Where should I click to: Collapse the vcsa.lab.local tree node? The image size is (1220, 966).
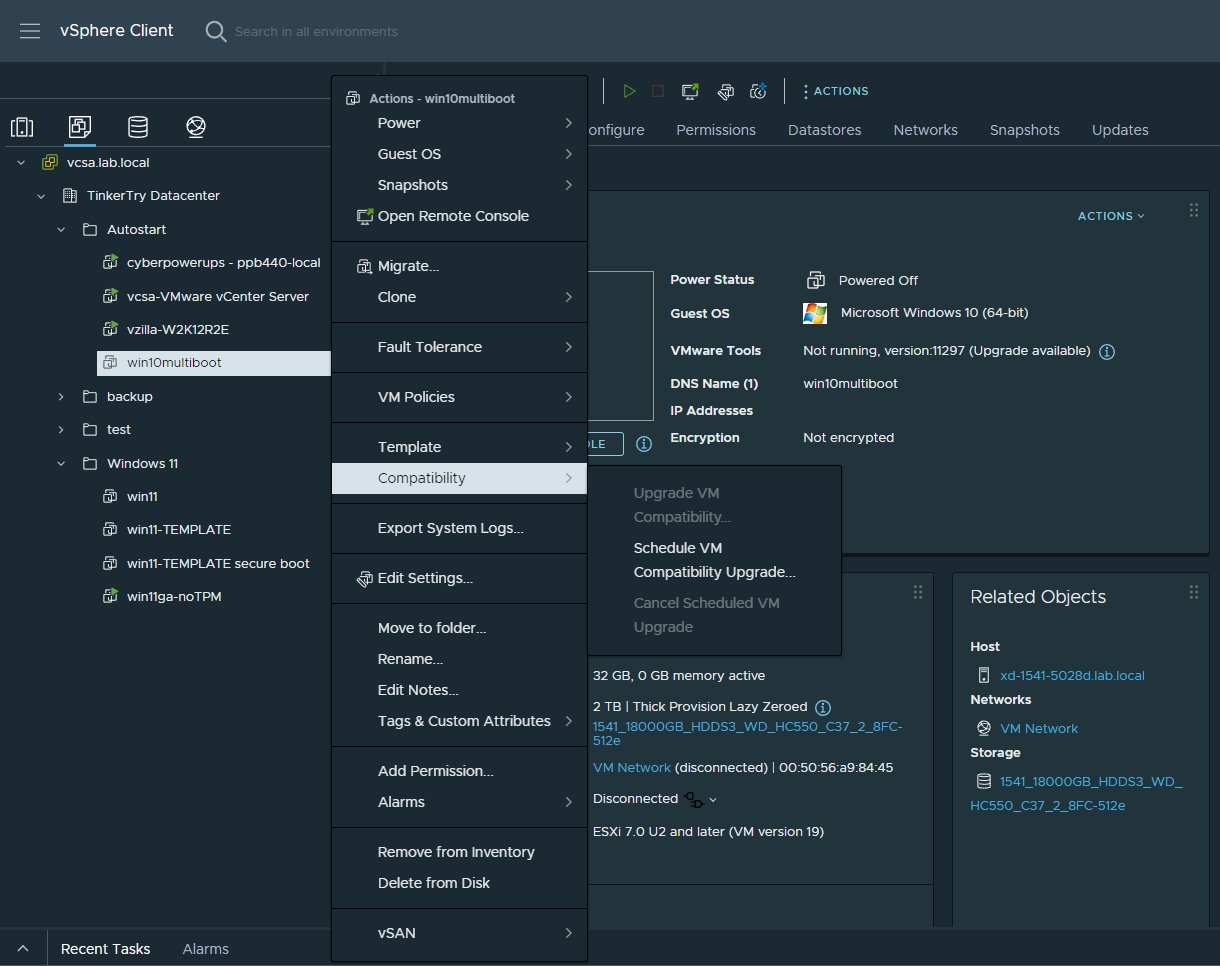22,162
